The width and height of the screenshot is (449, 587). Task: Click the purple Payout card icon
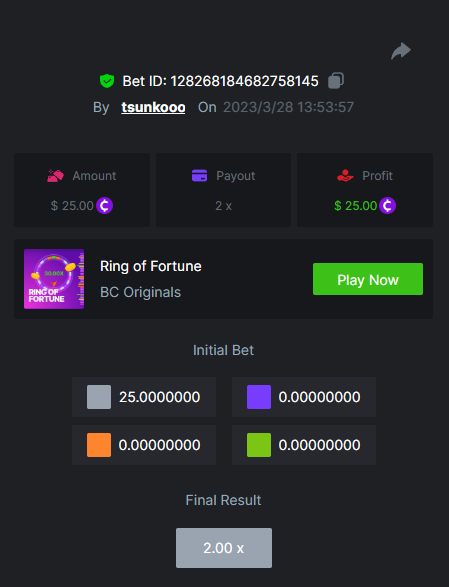tap(200, 176)
